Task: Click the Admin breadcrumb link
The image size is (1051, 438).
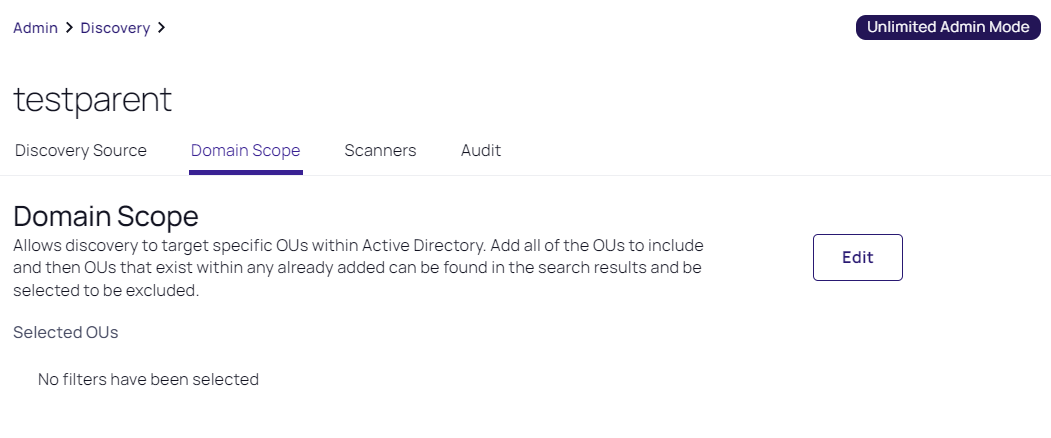Action: [x=35, y=28]
